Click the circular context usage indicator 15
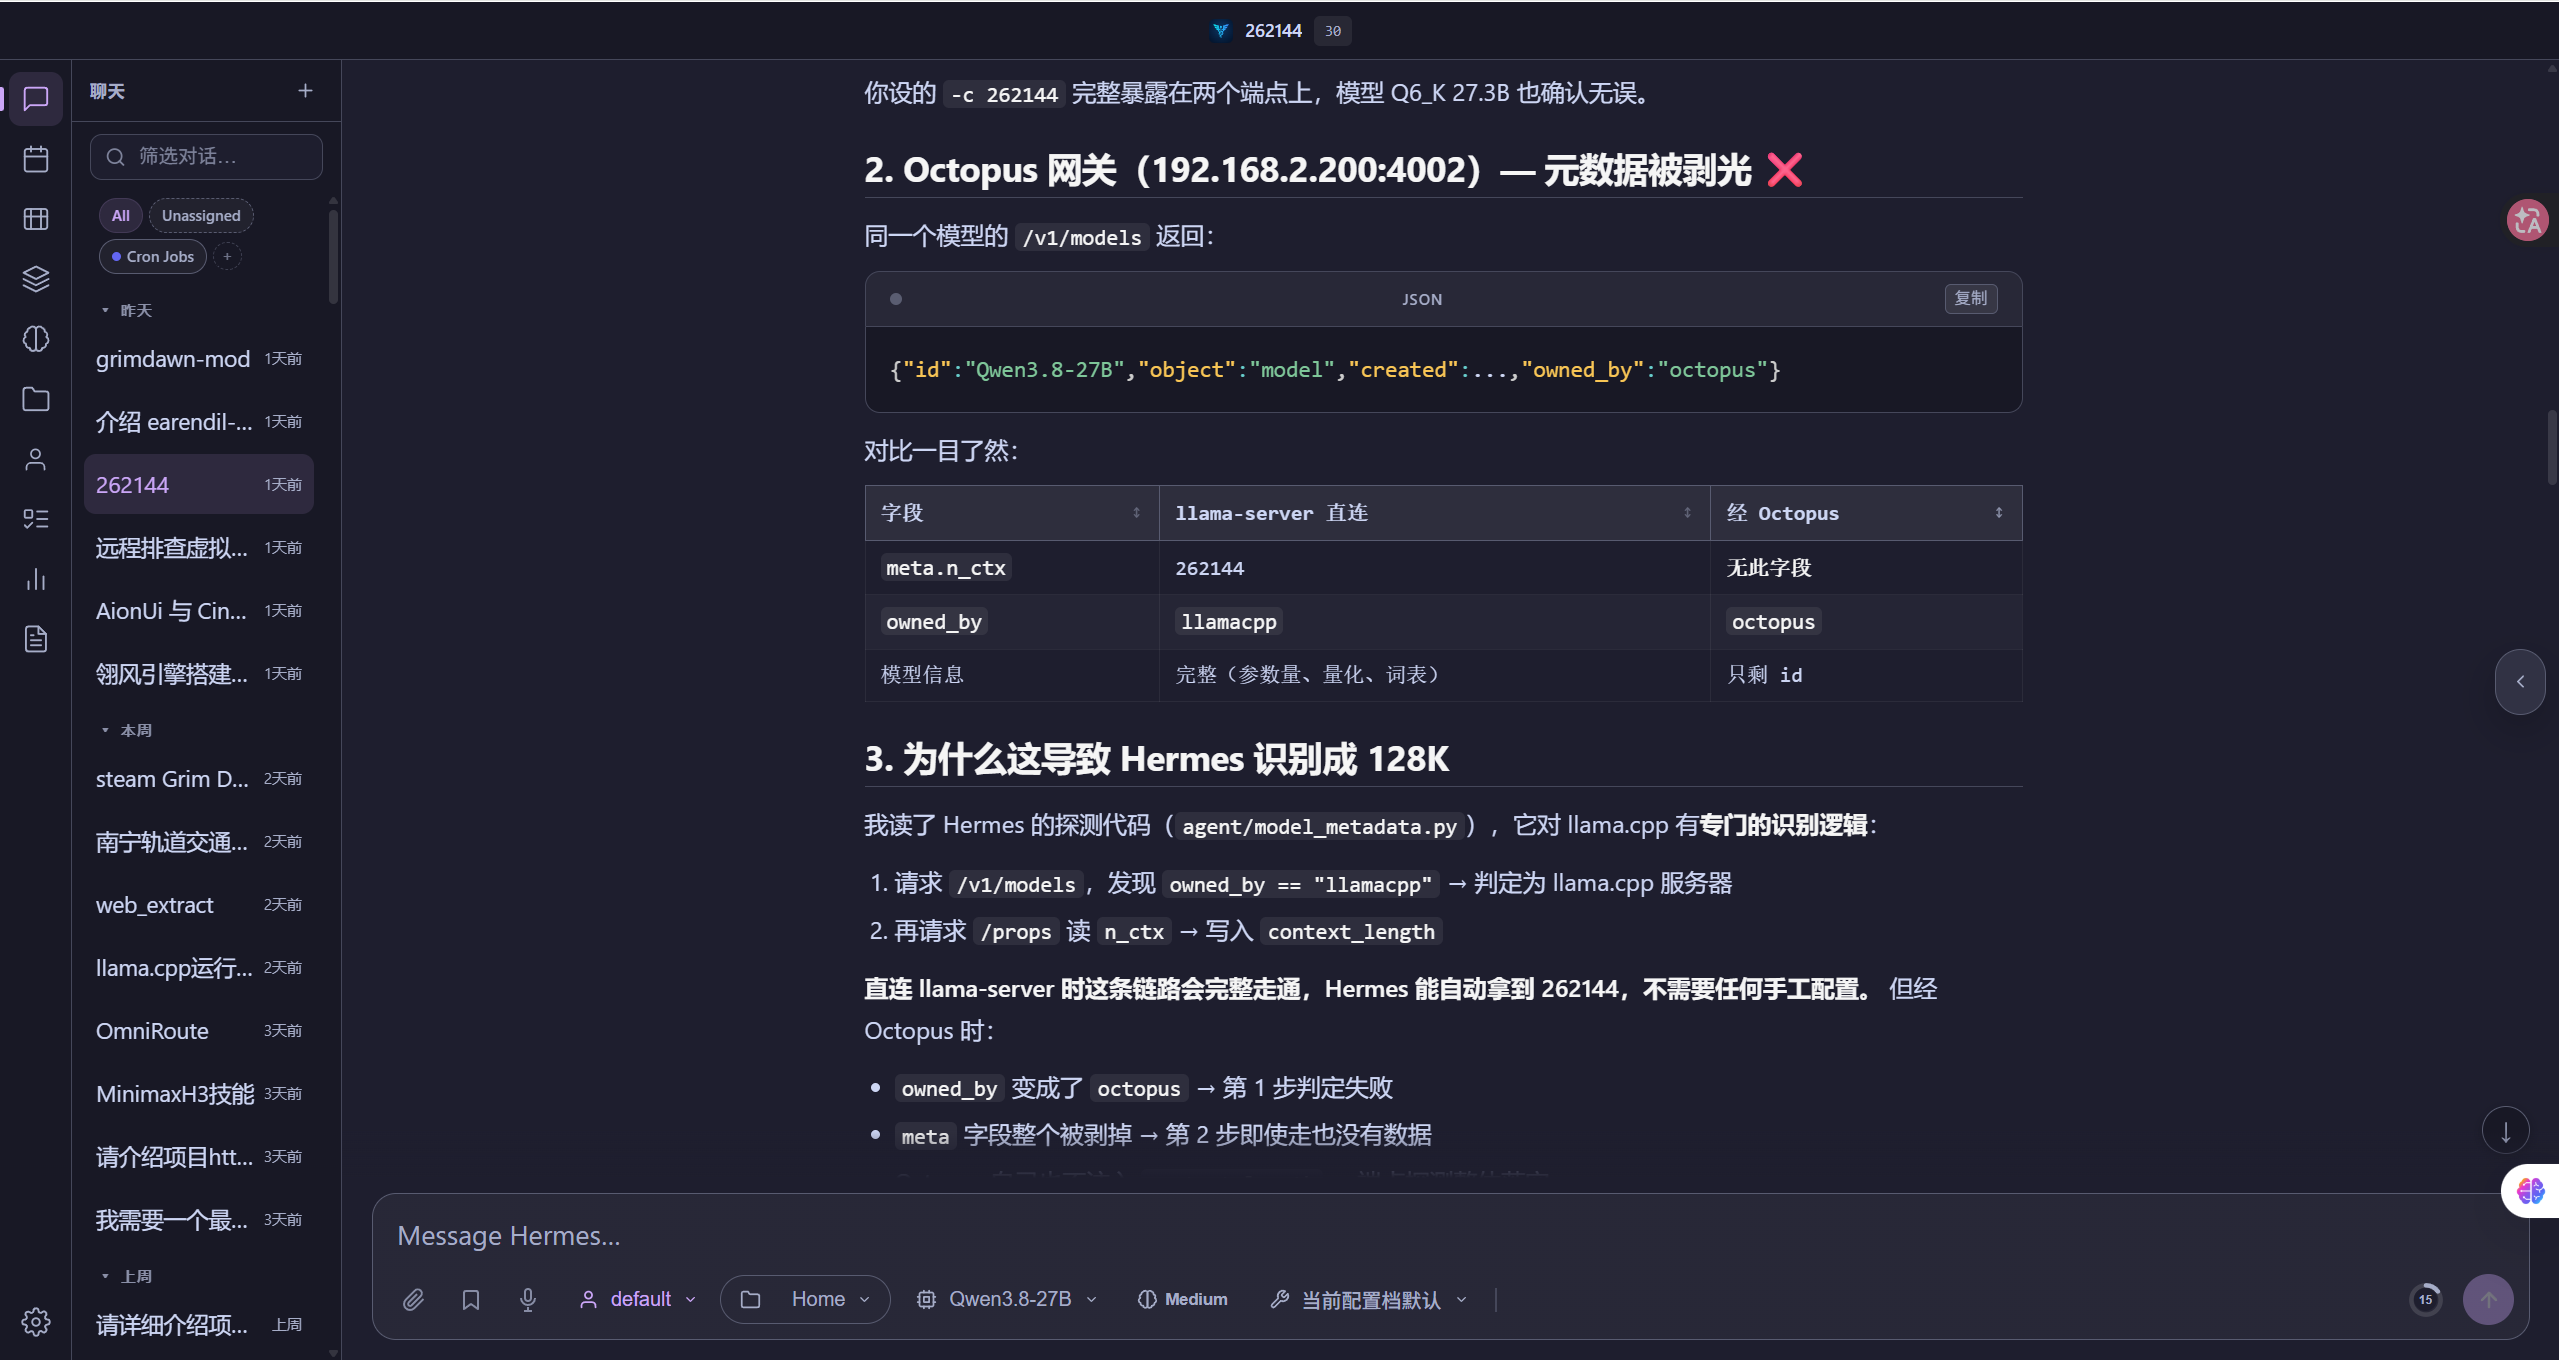This screenshot has width=2559, height=1360. (2425, 1299)
